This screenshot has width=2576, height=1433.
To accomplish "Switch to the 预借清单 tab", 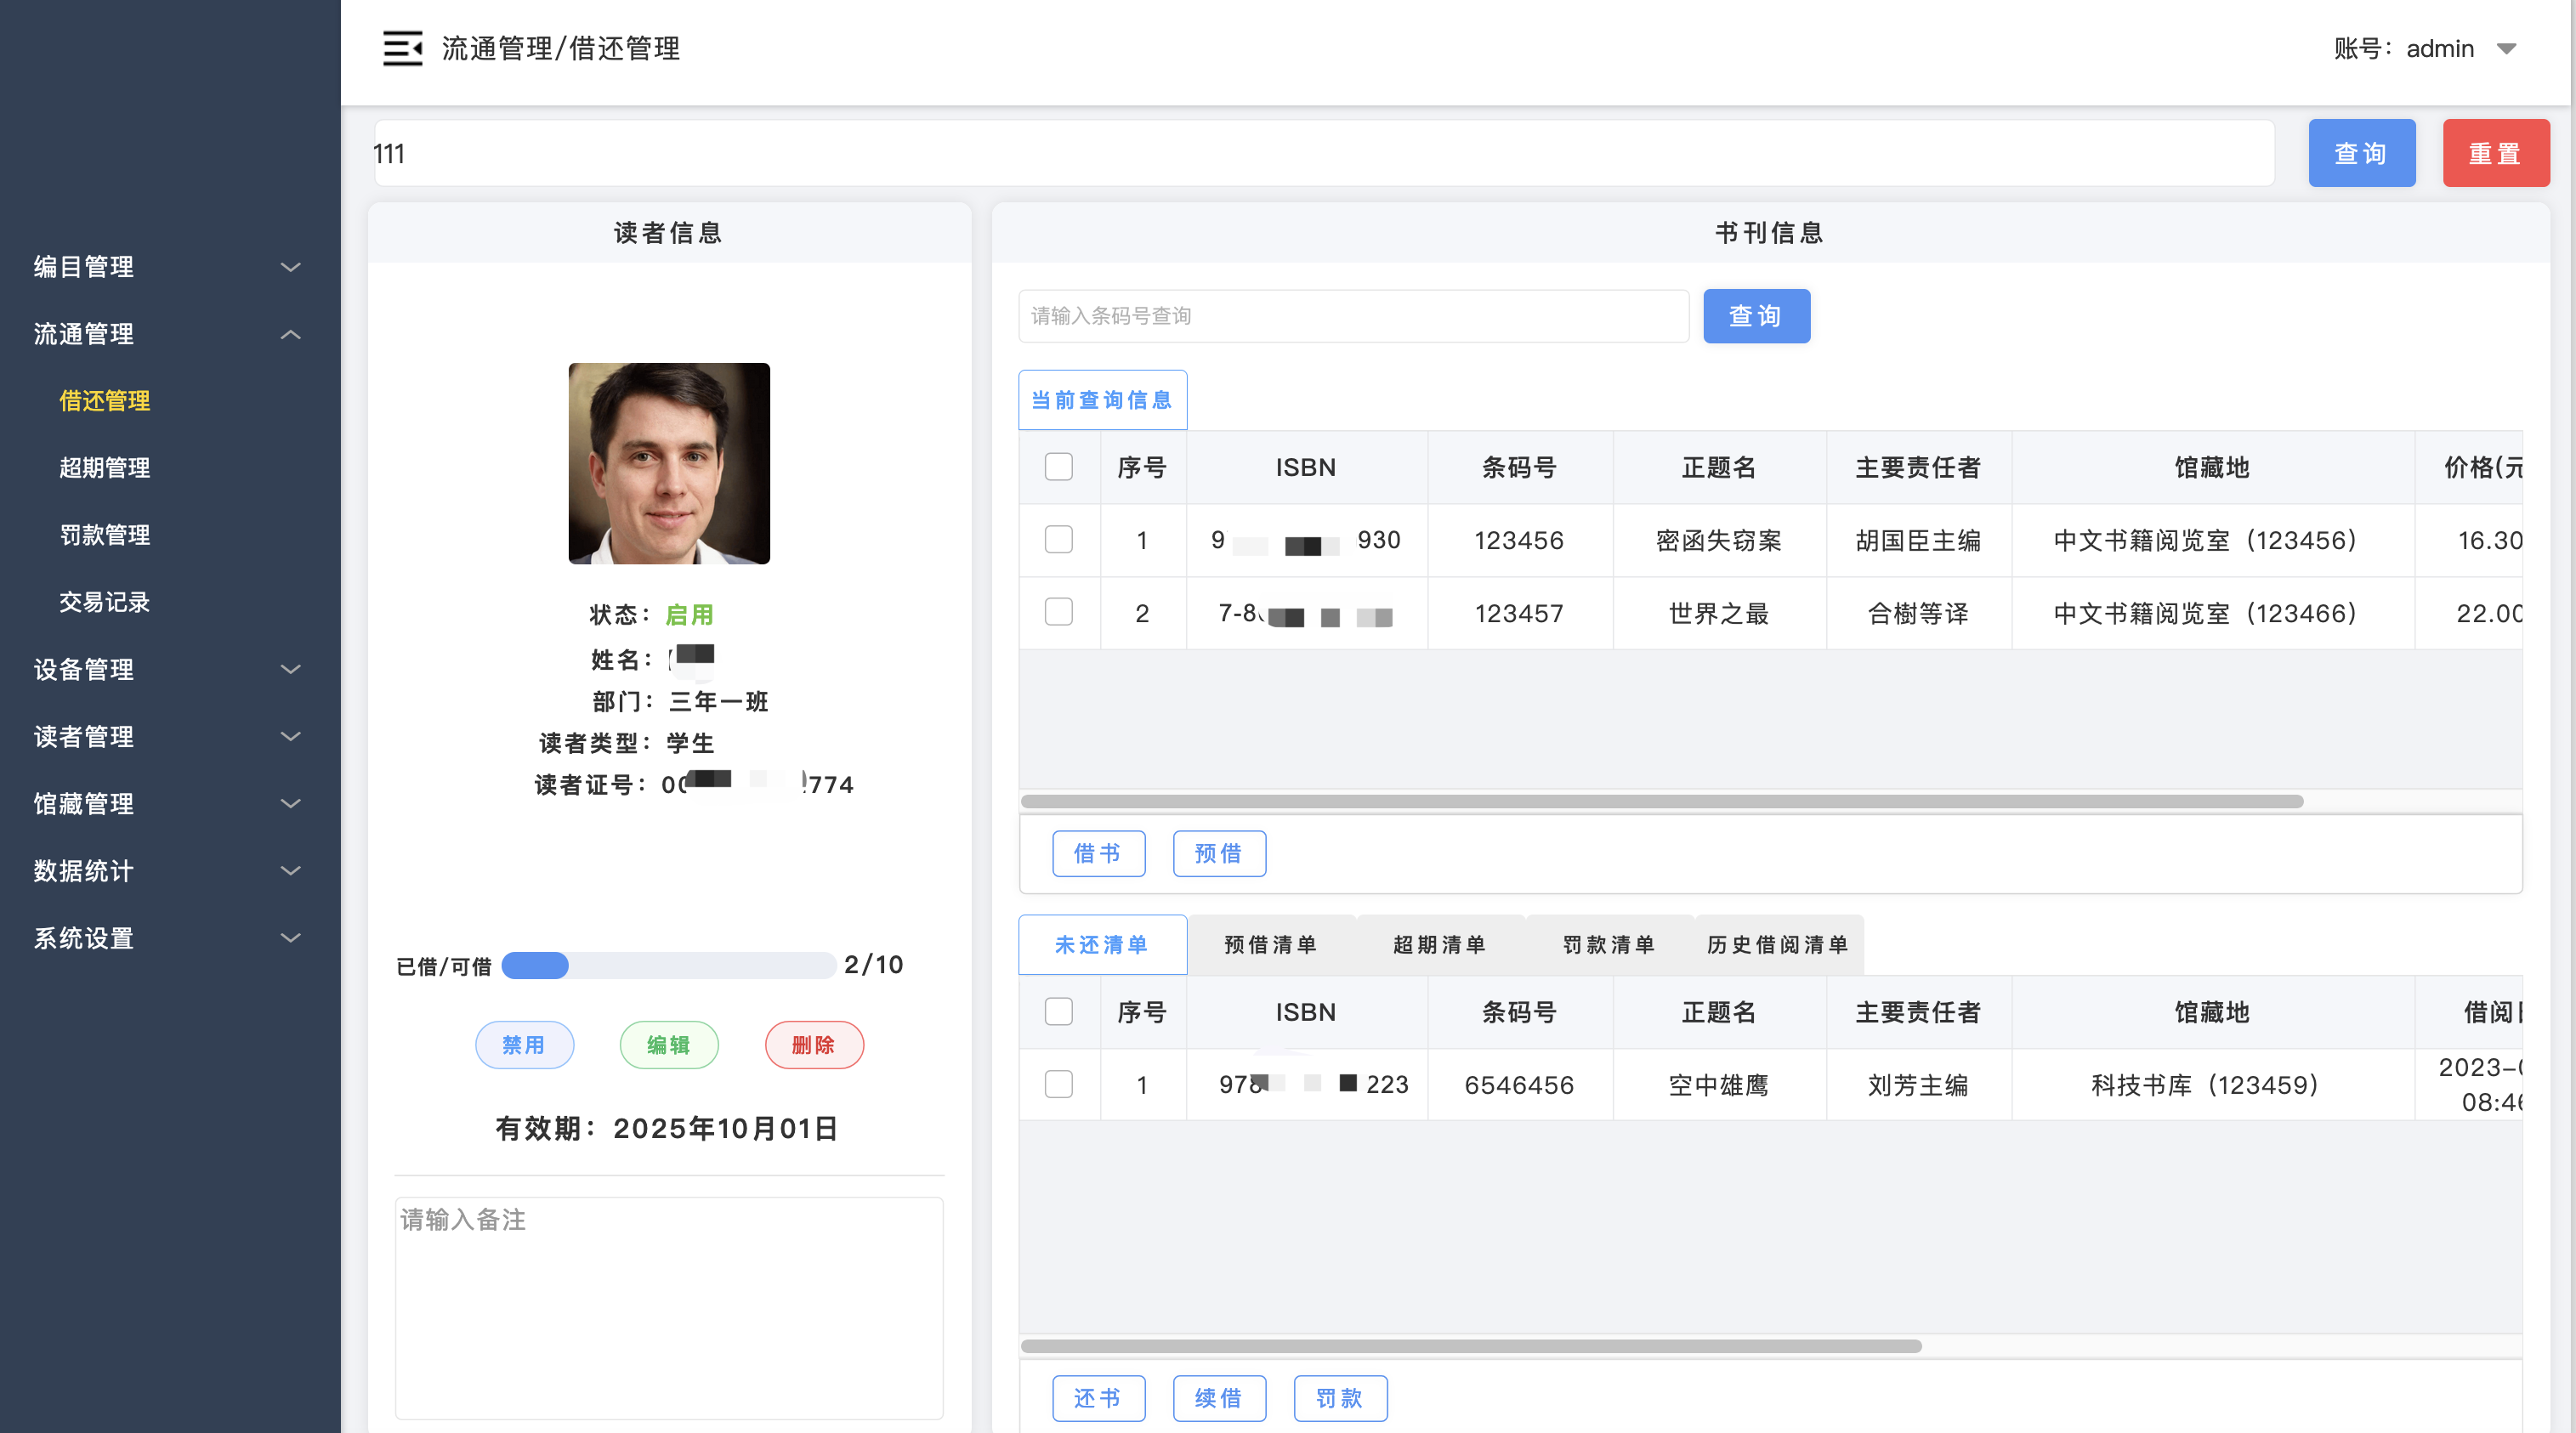I will coord(1271,945).
